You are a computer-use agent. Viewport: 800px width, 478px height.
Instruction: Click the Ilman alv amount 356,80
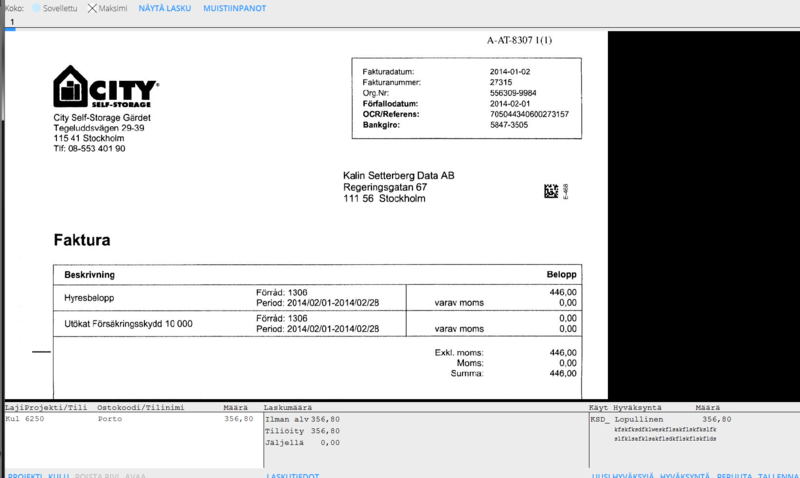[x=325, y=419]
